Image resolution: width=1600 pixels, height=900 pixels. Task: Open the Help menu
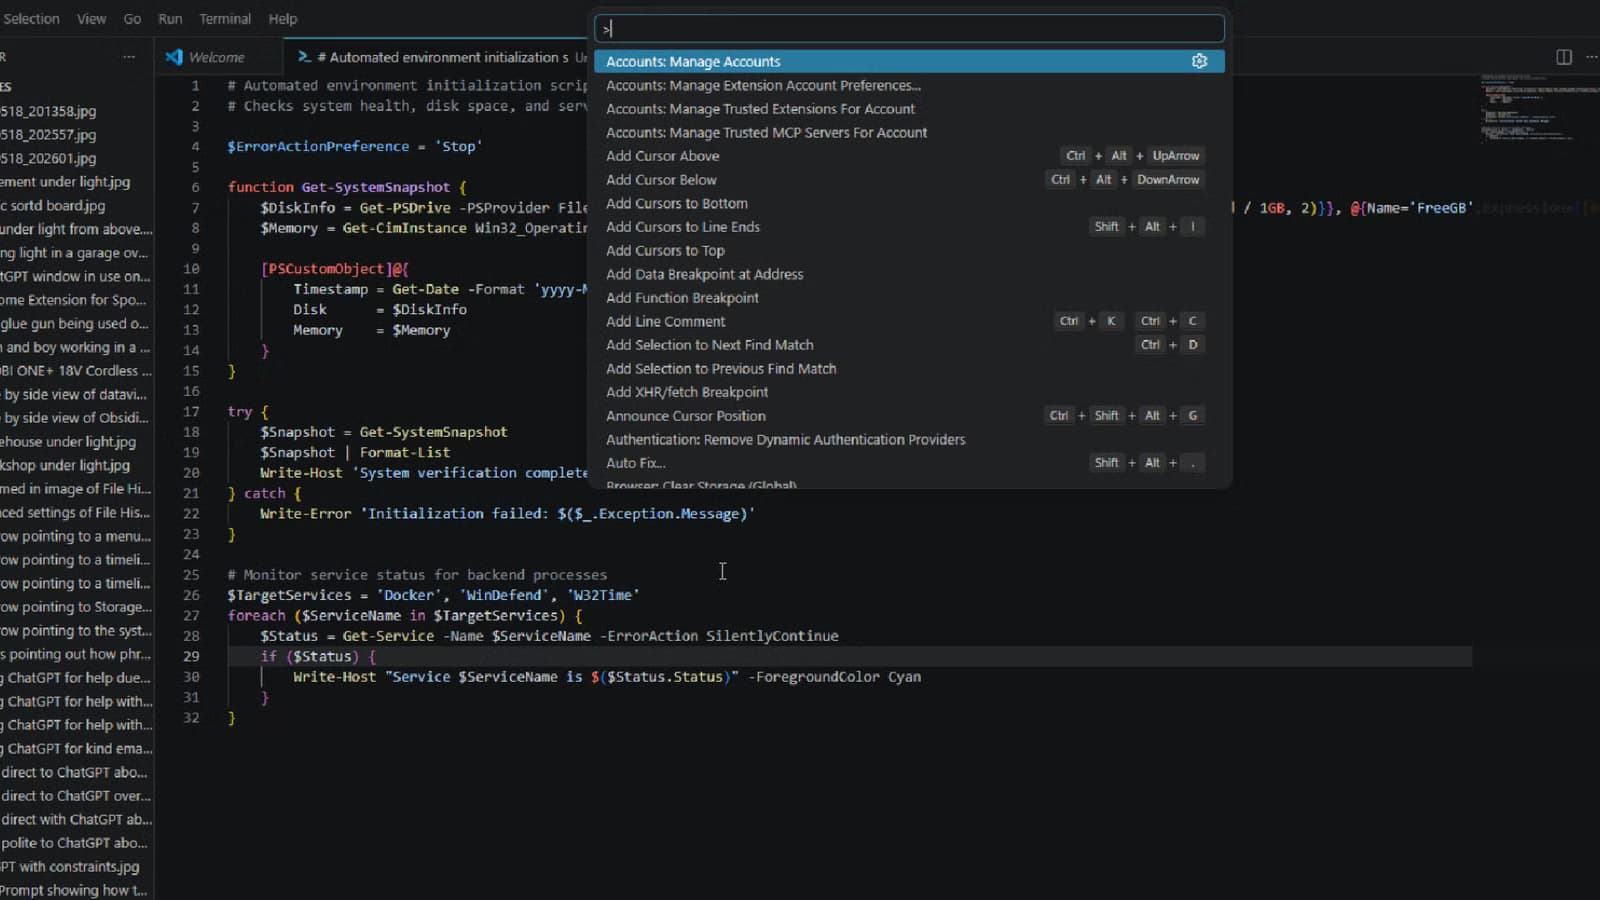pos(283,18)
